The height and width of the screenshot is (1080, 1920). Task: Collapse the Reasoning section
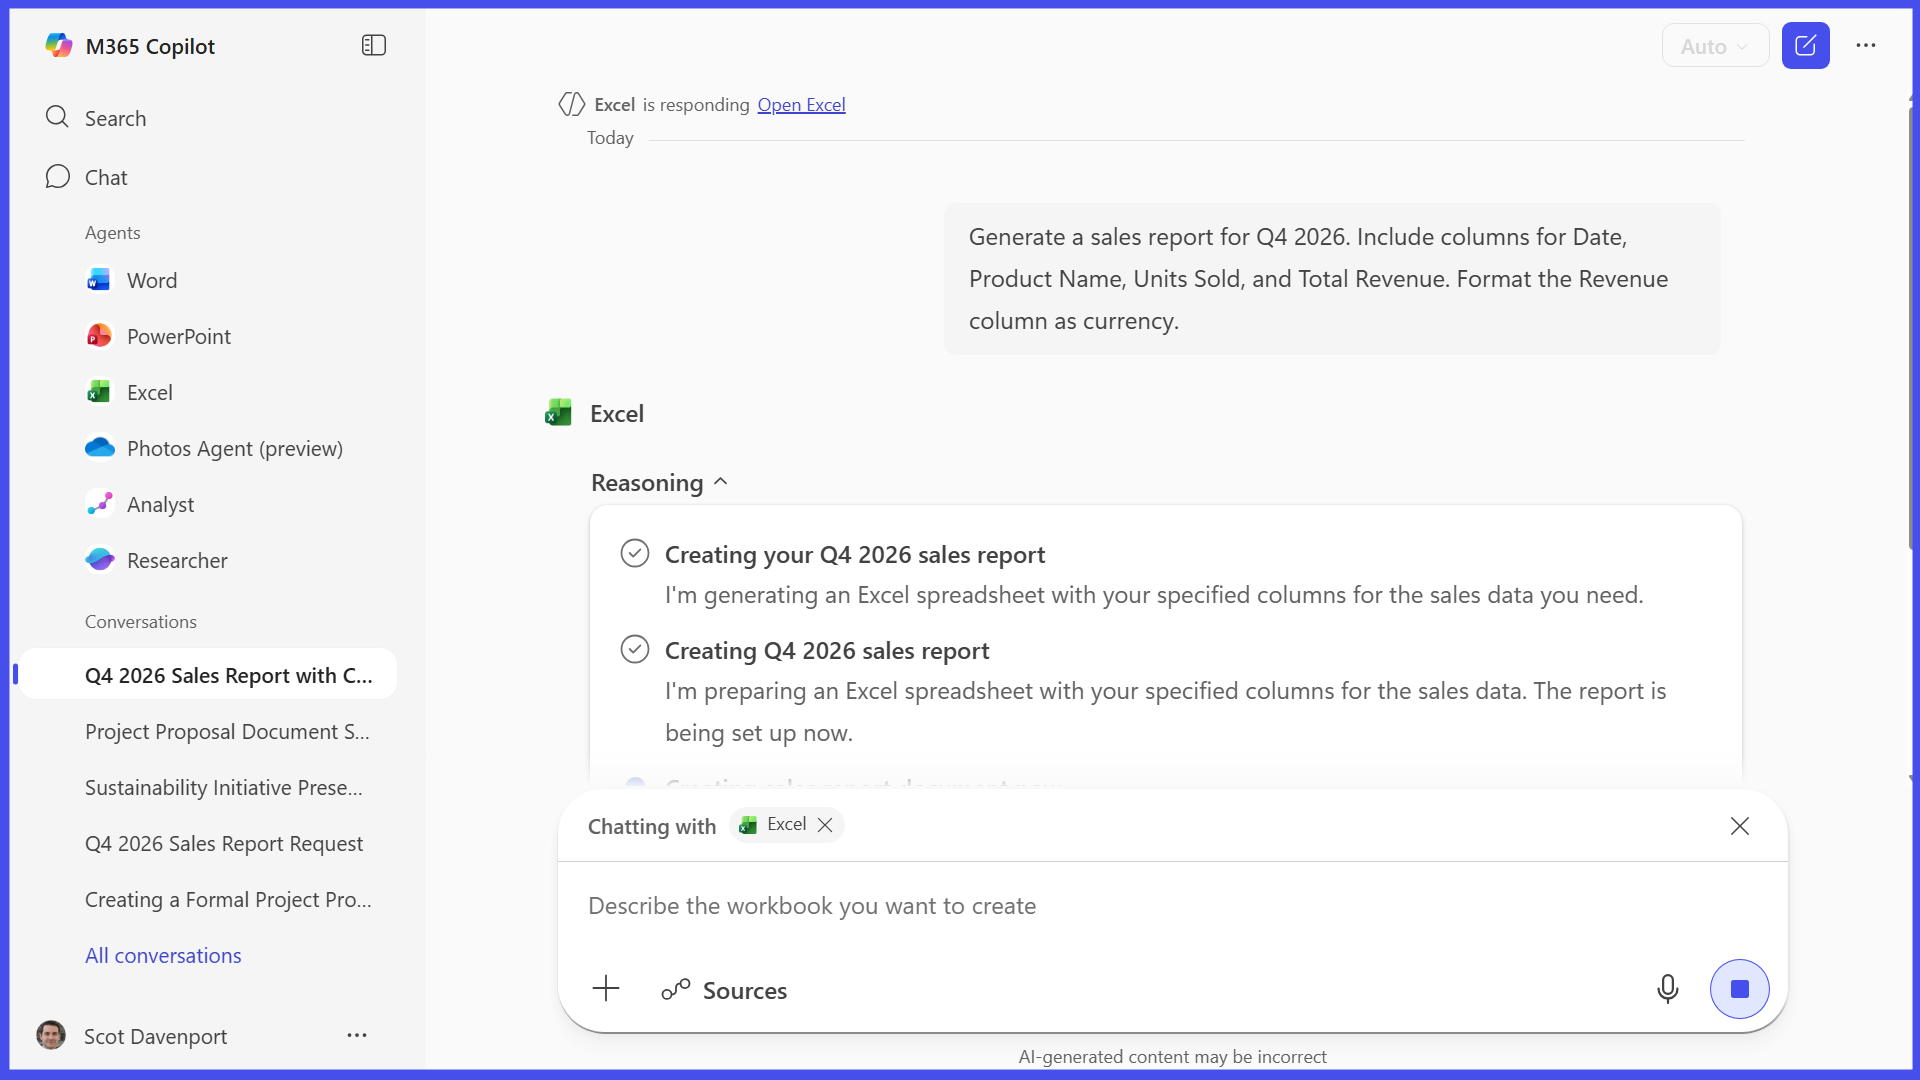(x=659, y=482)
